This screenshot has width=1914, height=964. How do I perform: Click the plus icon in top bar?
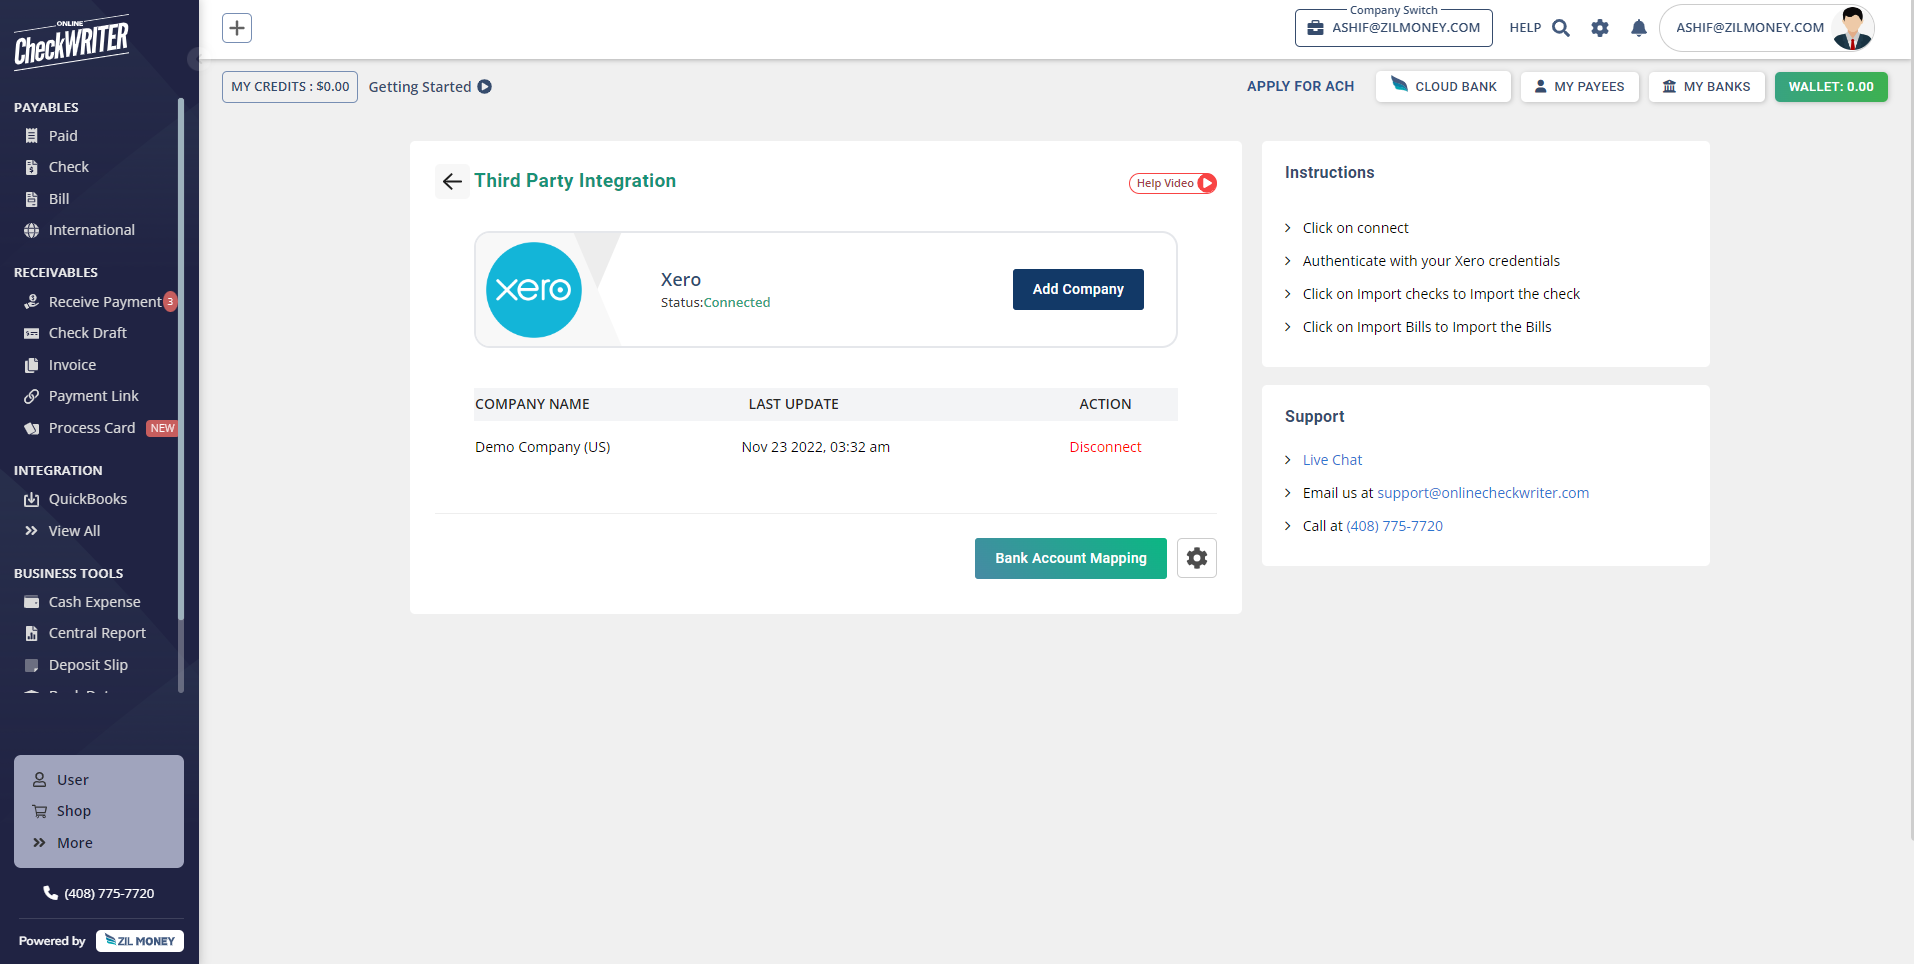[237, 28]
